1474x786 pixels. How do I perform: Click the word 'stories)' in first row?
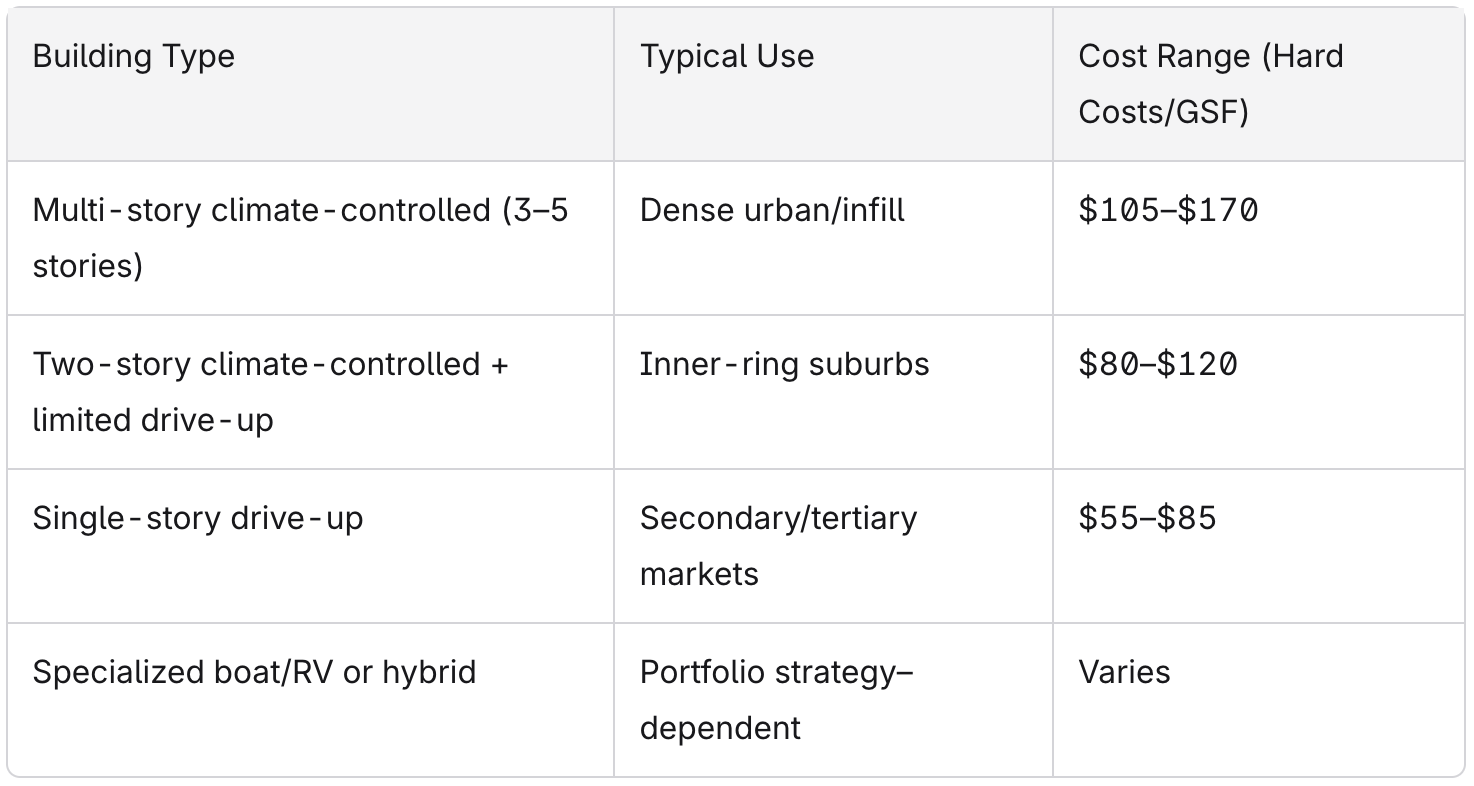click(88, 267)
